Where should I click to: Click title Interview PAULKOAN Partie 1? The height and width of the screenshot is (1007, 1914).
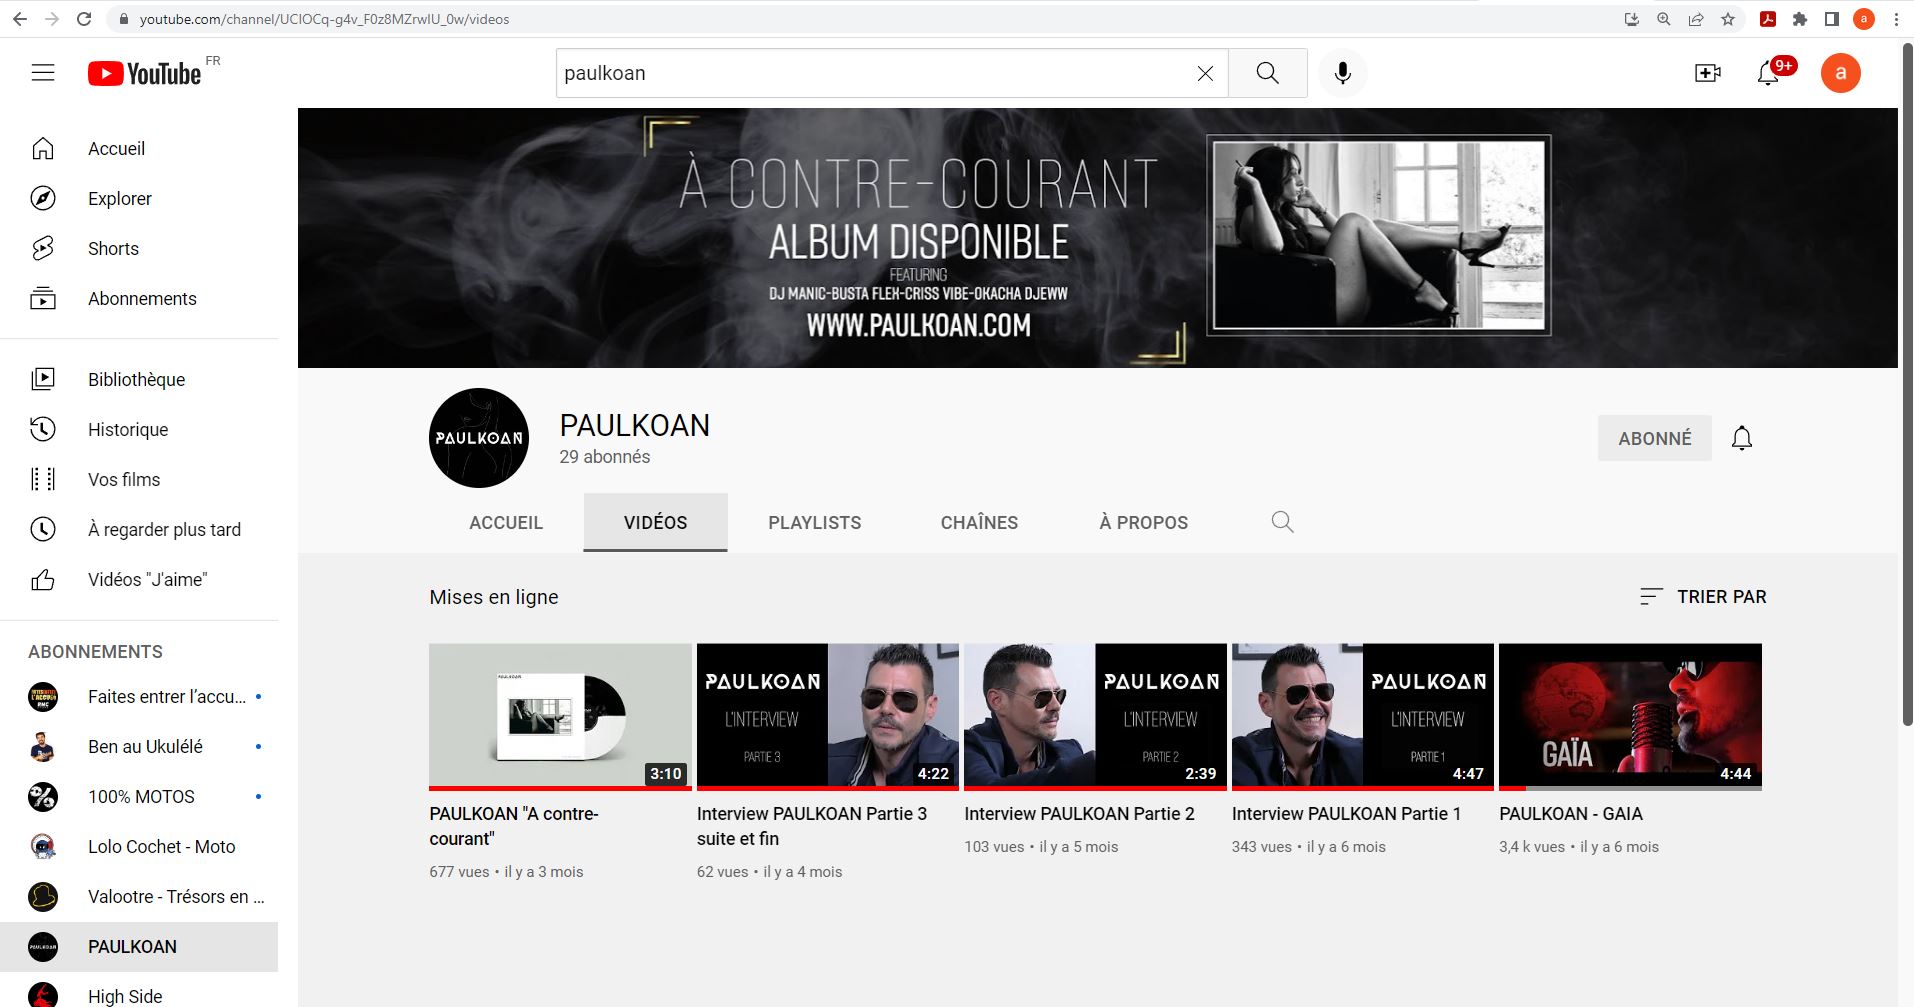[x=1346, y=814]
